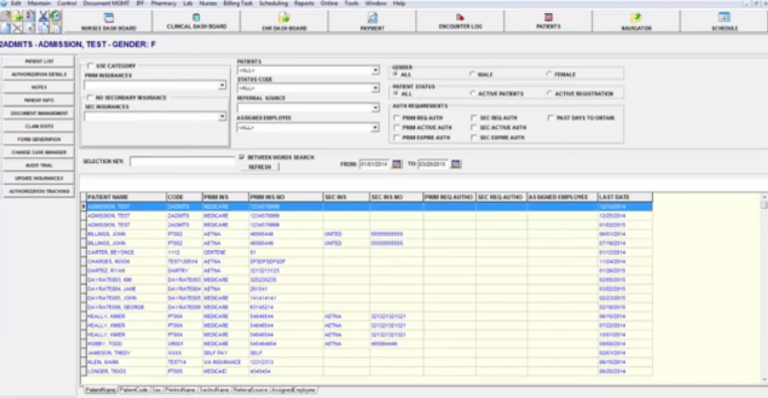Select the CARTER, BEYONCE patient row

(367, 253)
